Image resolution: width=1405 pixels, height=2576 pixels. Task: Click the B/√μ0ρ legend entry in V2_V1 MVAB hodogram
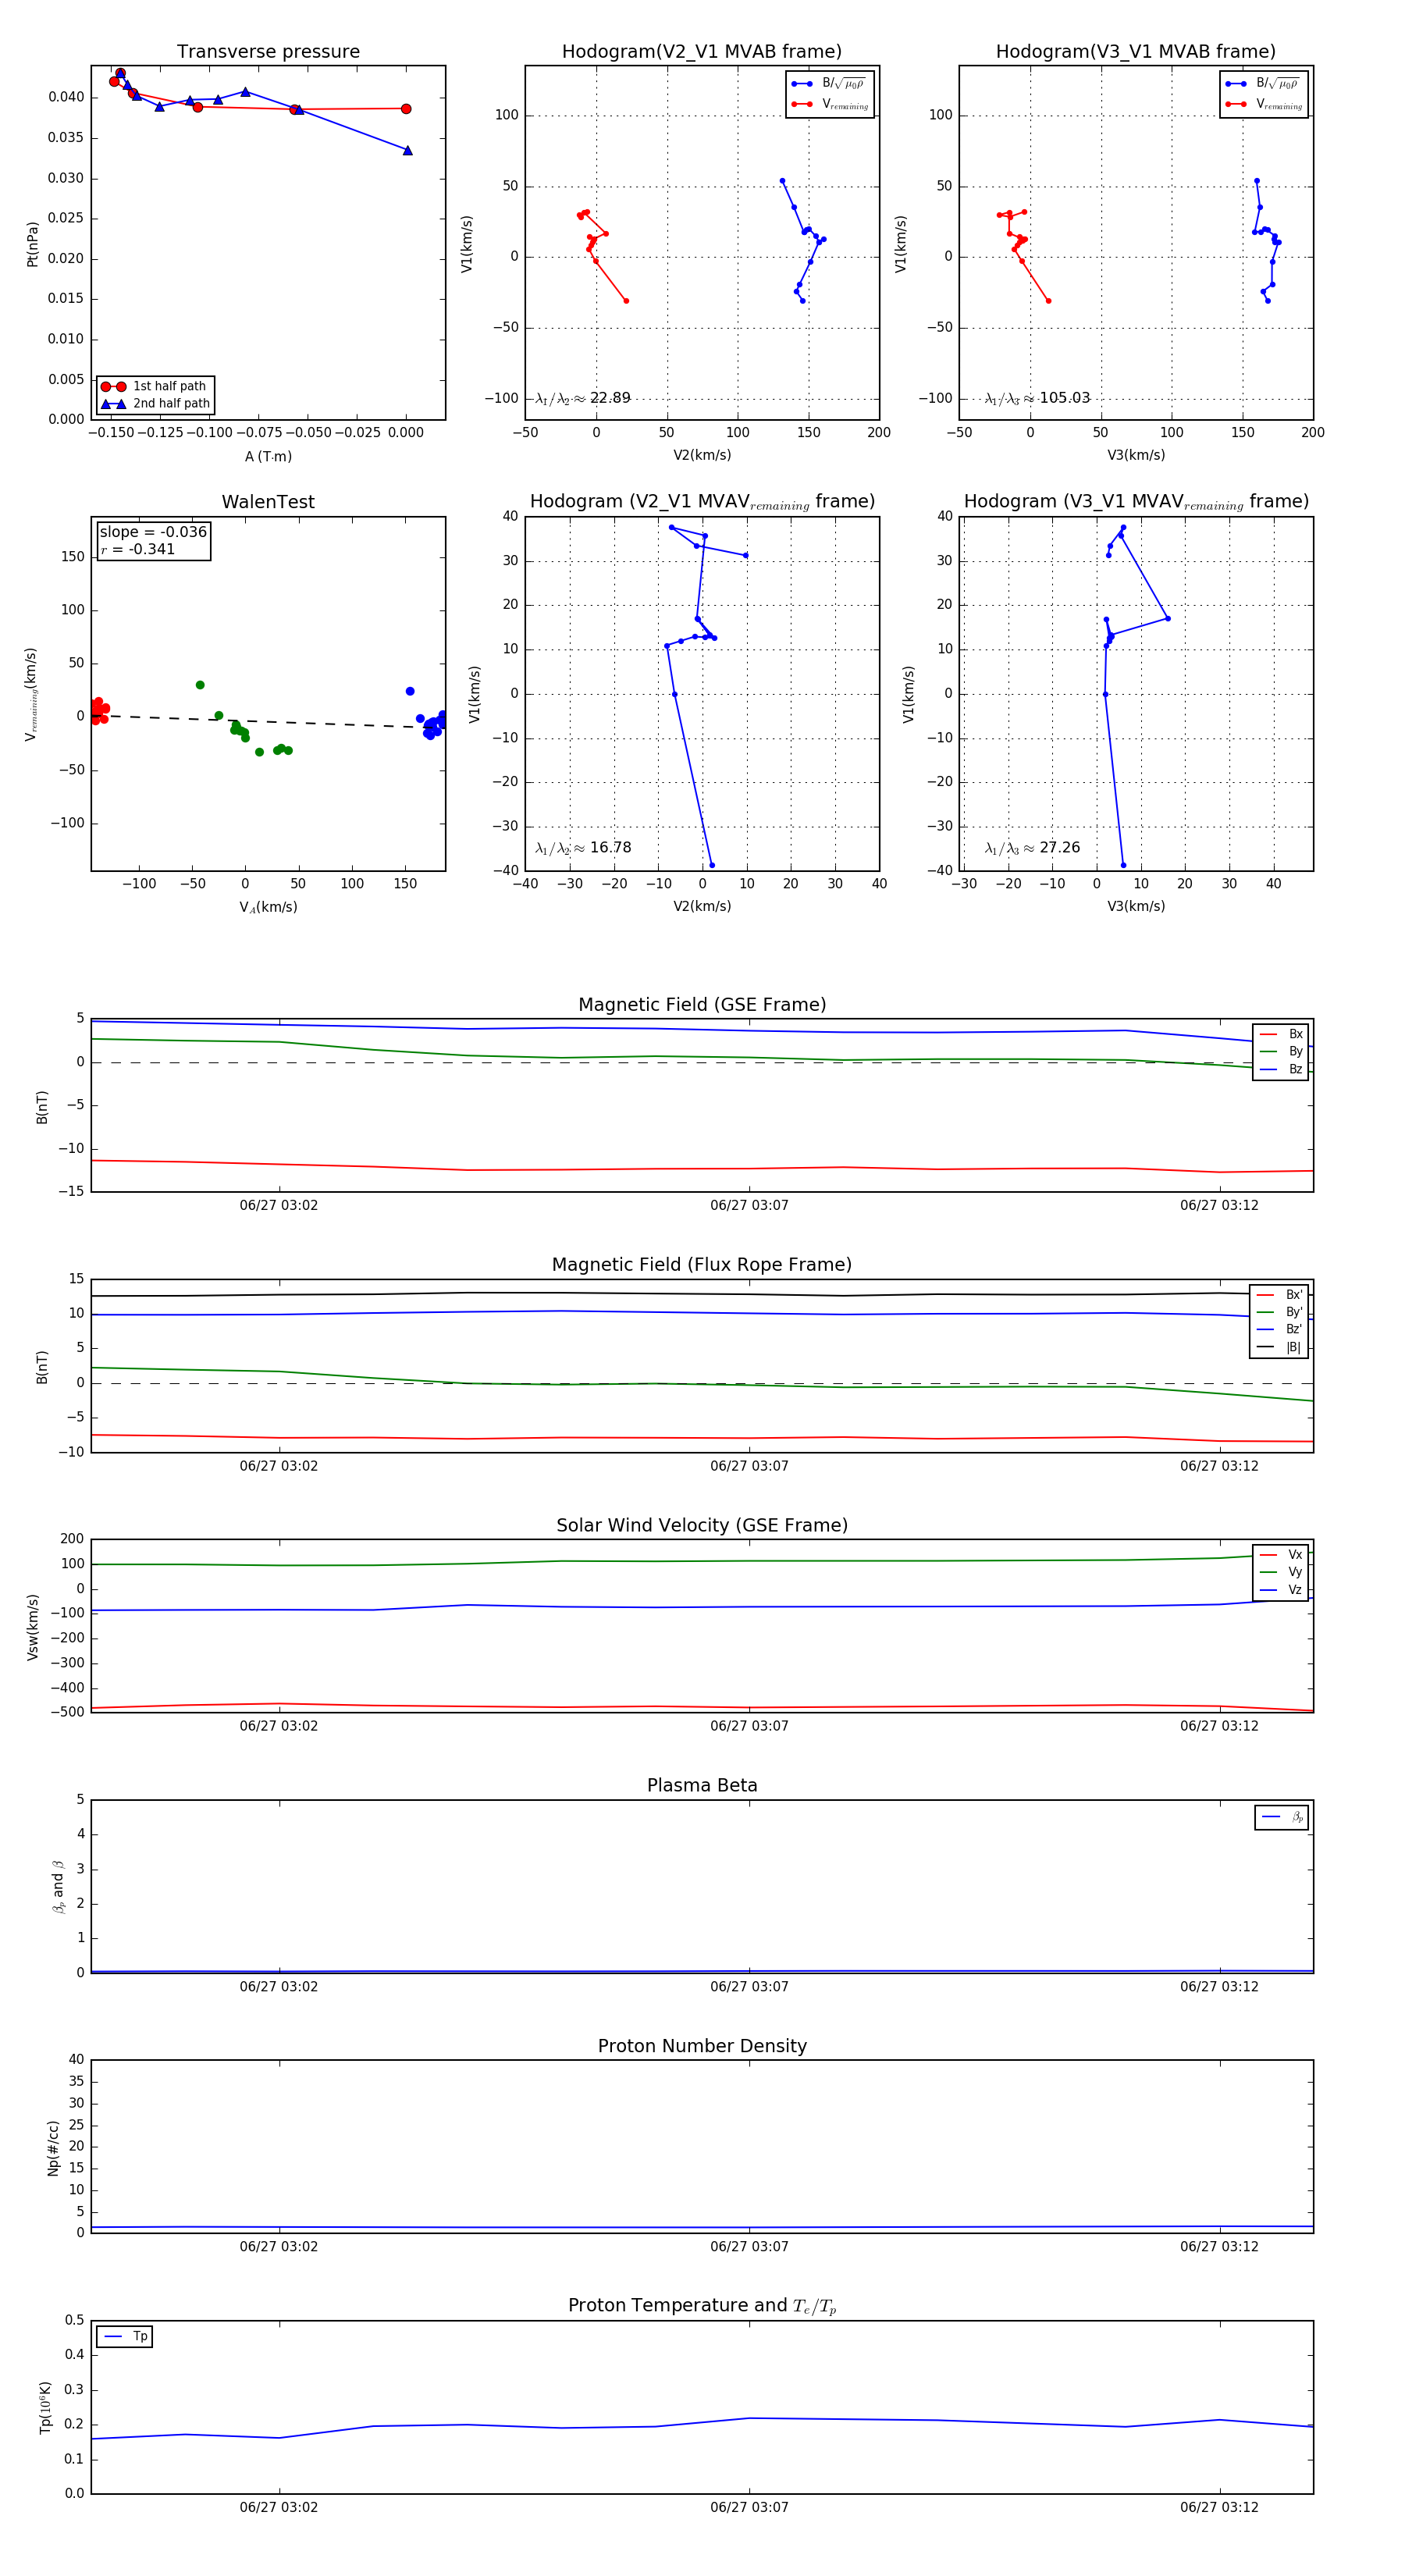point(829,83)
